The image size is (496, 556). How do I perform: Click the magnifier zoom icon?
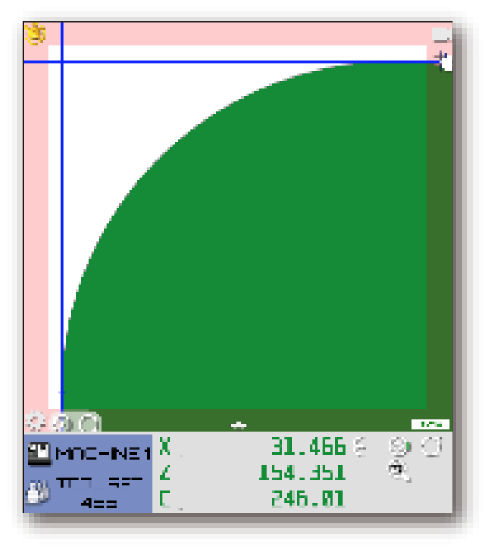click(399, 471)
